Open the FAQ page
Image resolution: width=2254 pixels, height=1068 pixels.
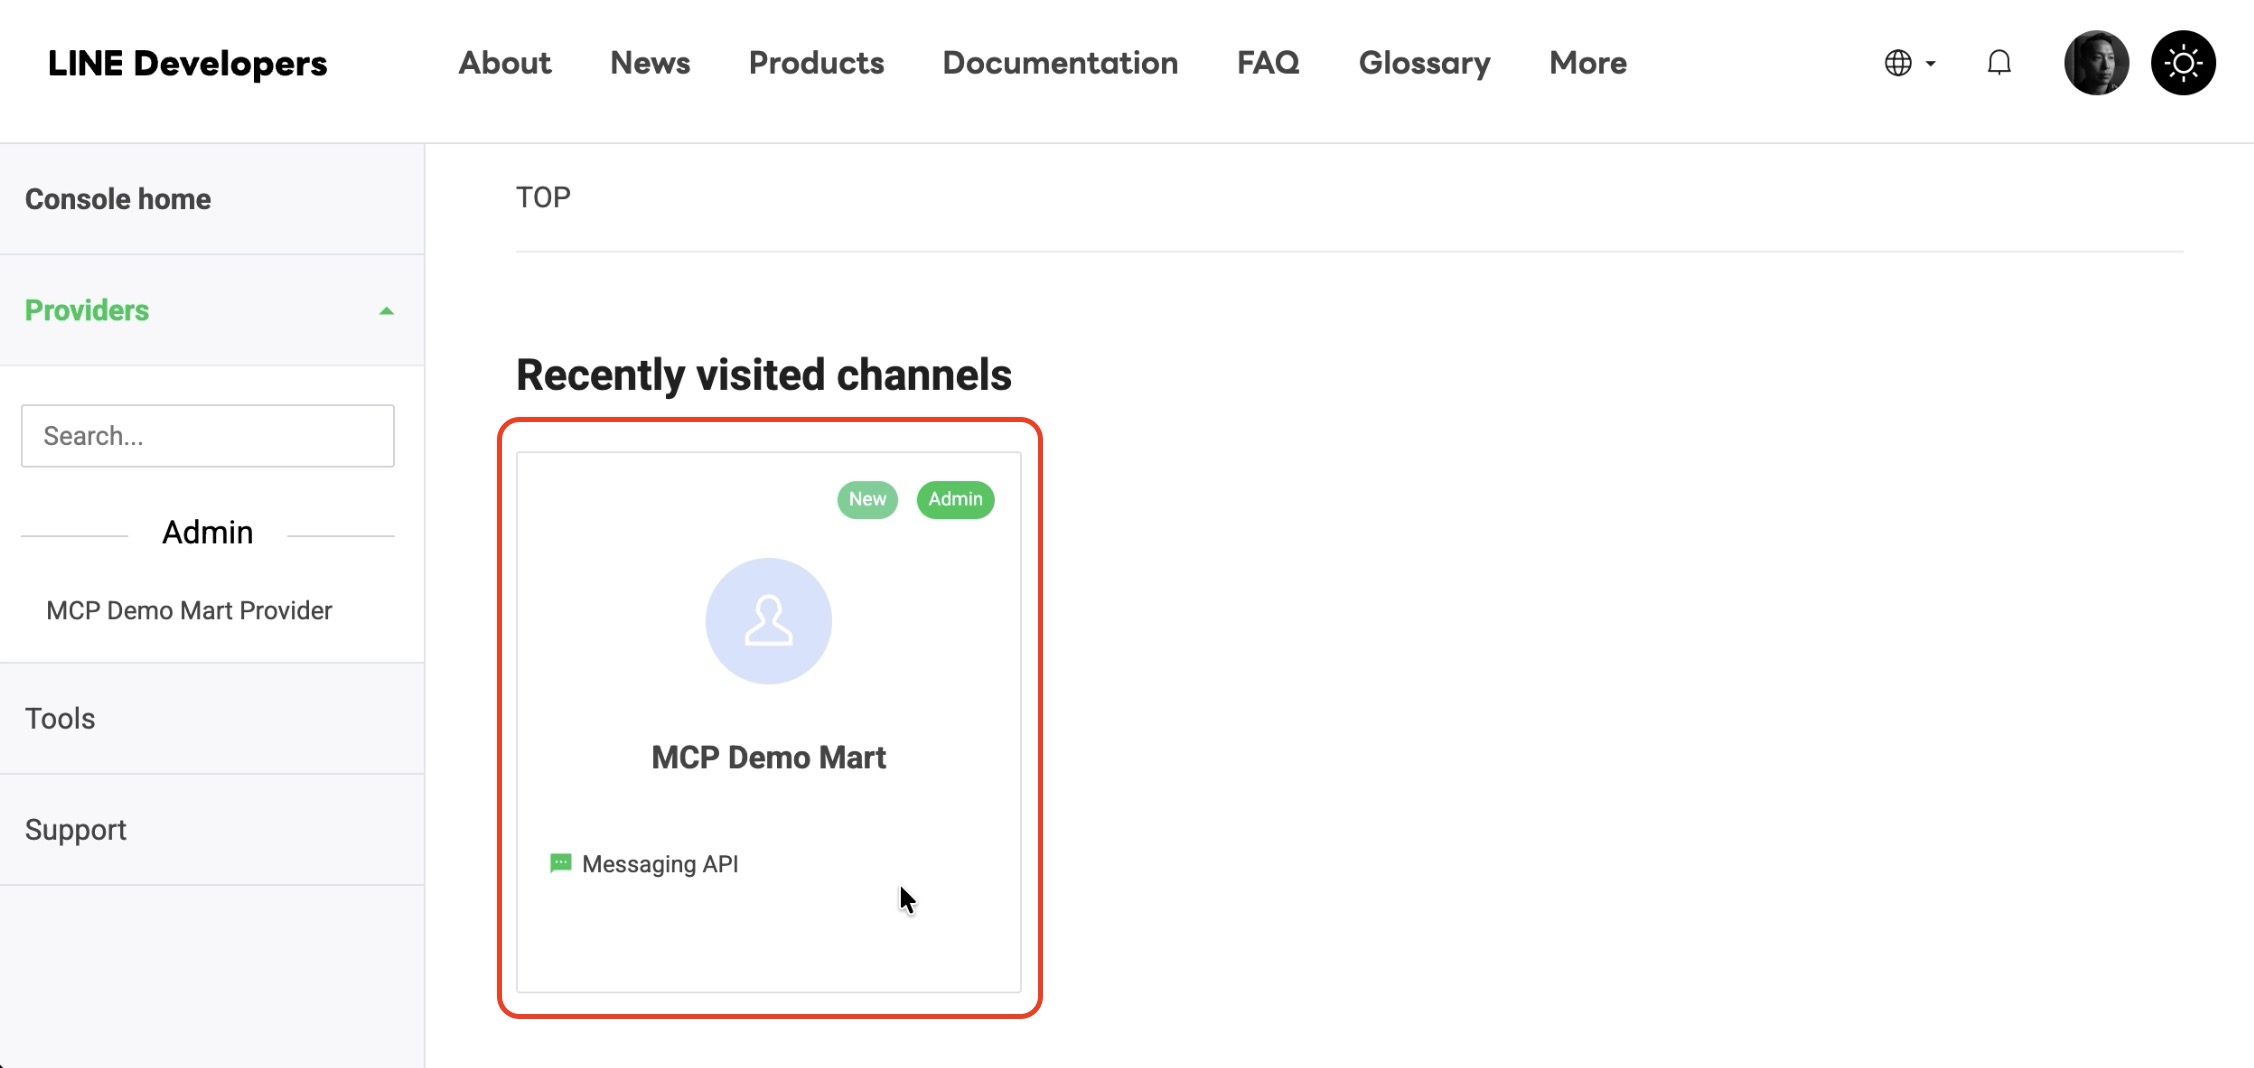coord(1268,63)
